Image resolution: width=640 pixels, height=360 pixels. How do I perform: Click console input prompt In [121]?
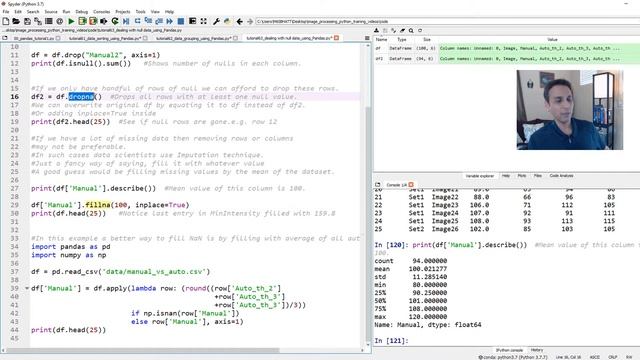[x=391, y=341]
